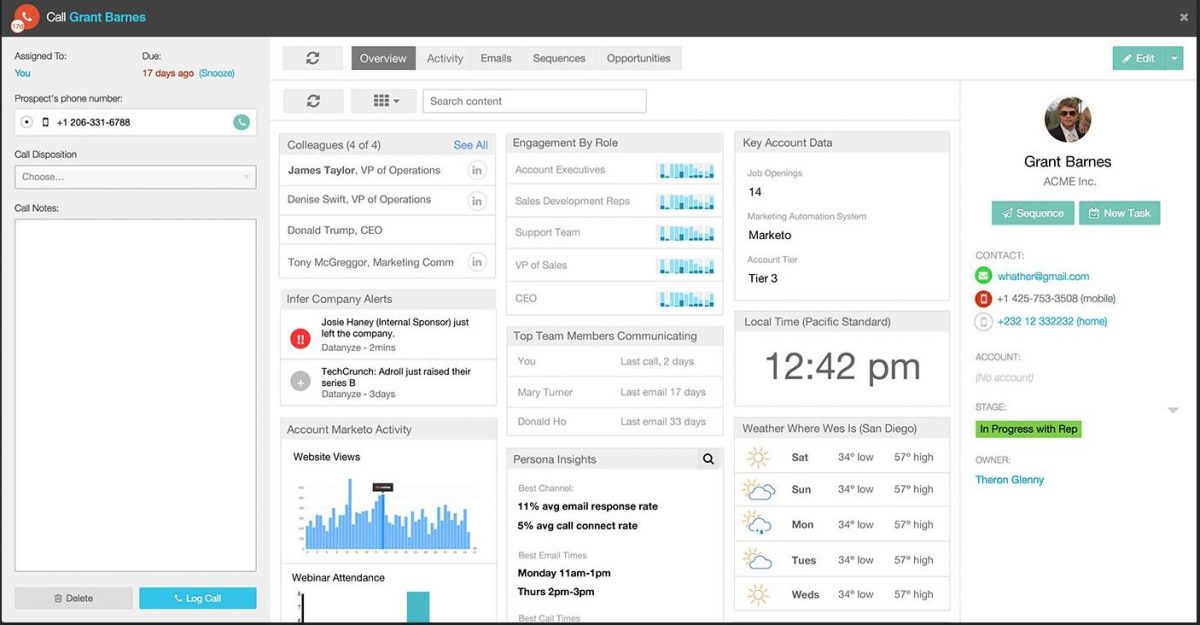Open the grid view layout dropdown

(385, 100)
